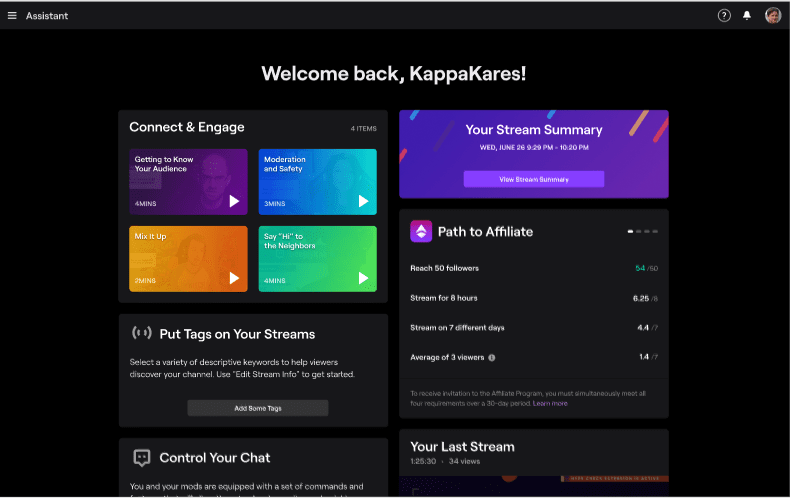Open the Learn more link
The height and width of the screenshot is (498, 790).
(550, 403)
